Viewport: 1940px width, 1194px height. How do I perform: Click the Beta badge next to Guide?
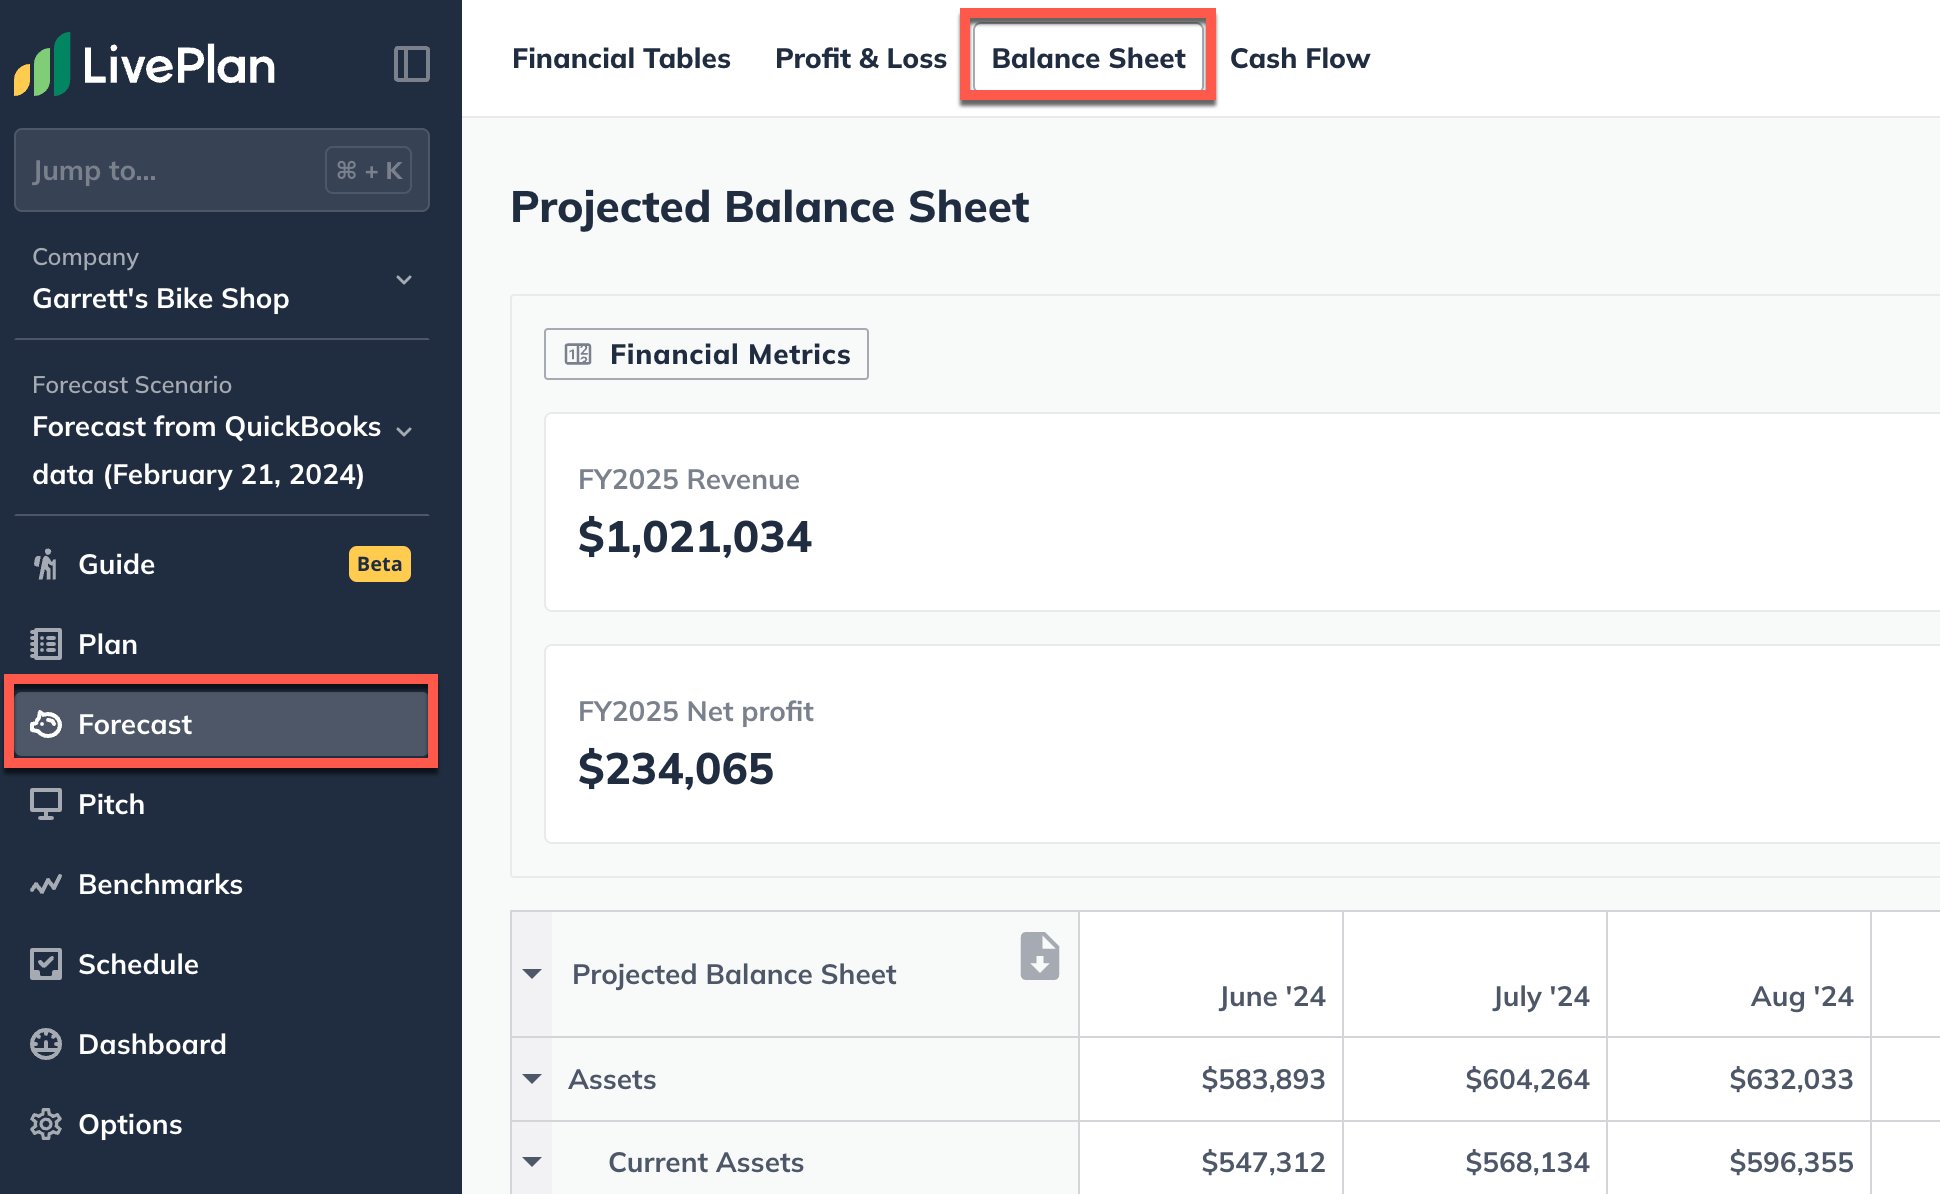[380, 564]
